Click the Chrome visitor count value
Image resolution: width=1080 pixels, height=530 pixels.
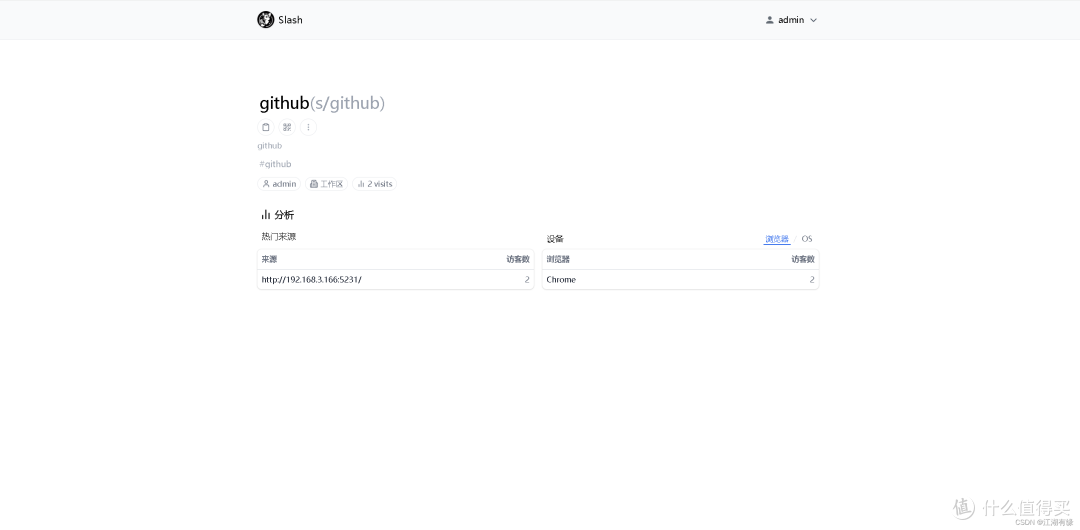[812, 279]
